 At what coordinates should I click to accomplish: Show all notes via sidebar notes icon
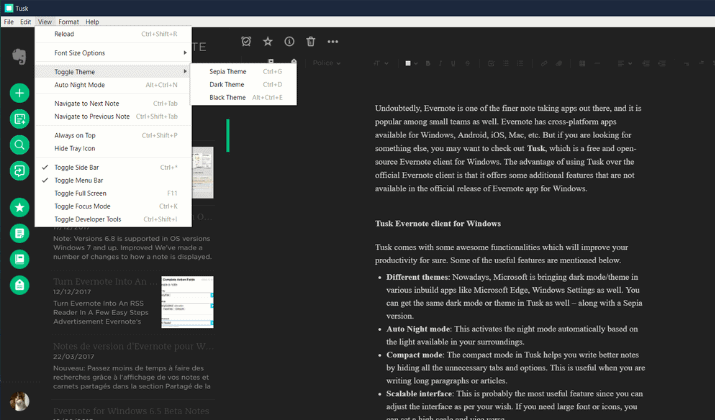coord(19,233)
